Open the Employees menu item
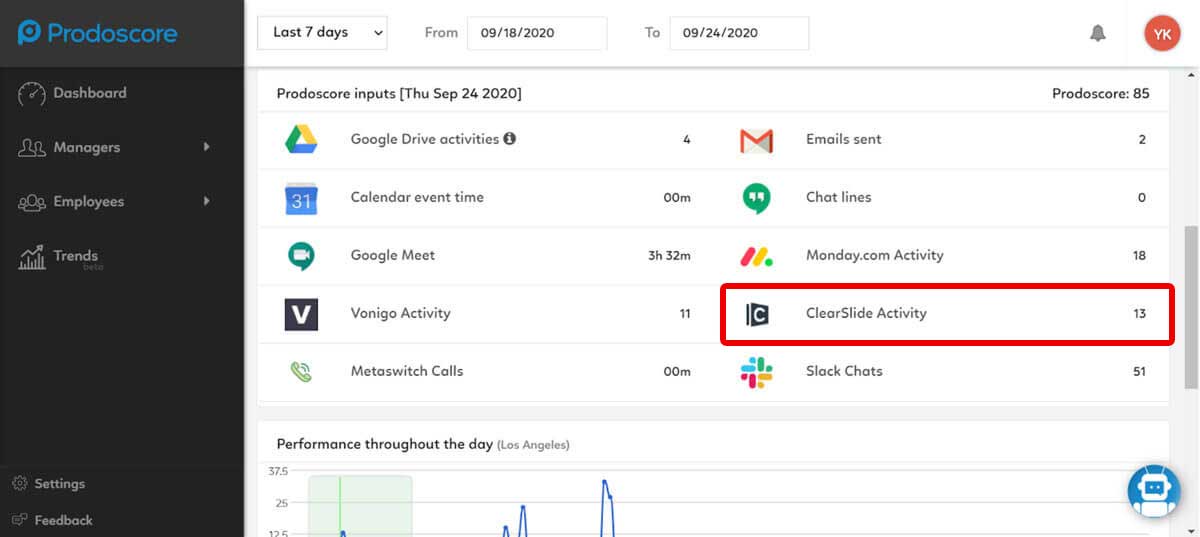 click(x=89, y=201)
